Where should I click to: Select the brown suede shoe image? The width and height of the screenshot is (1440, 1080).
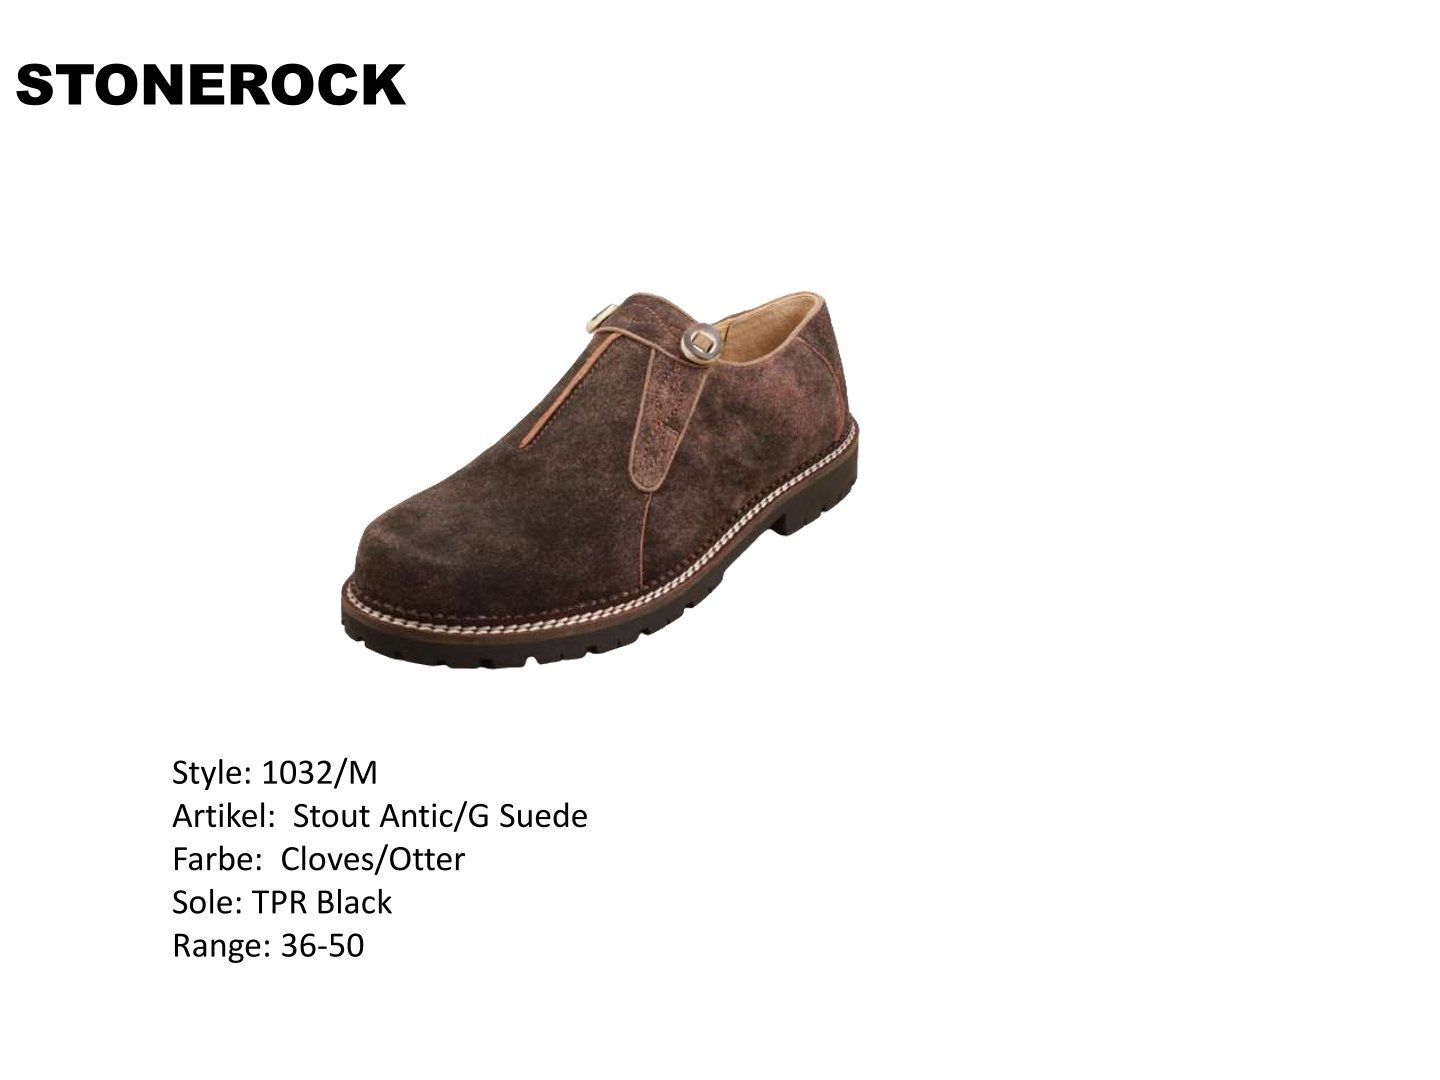[x=600, y=480]
